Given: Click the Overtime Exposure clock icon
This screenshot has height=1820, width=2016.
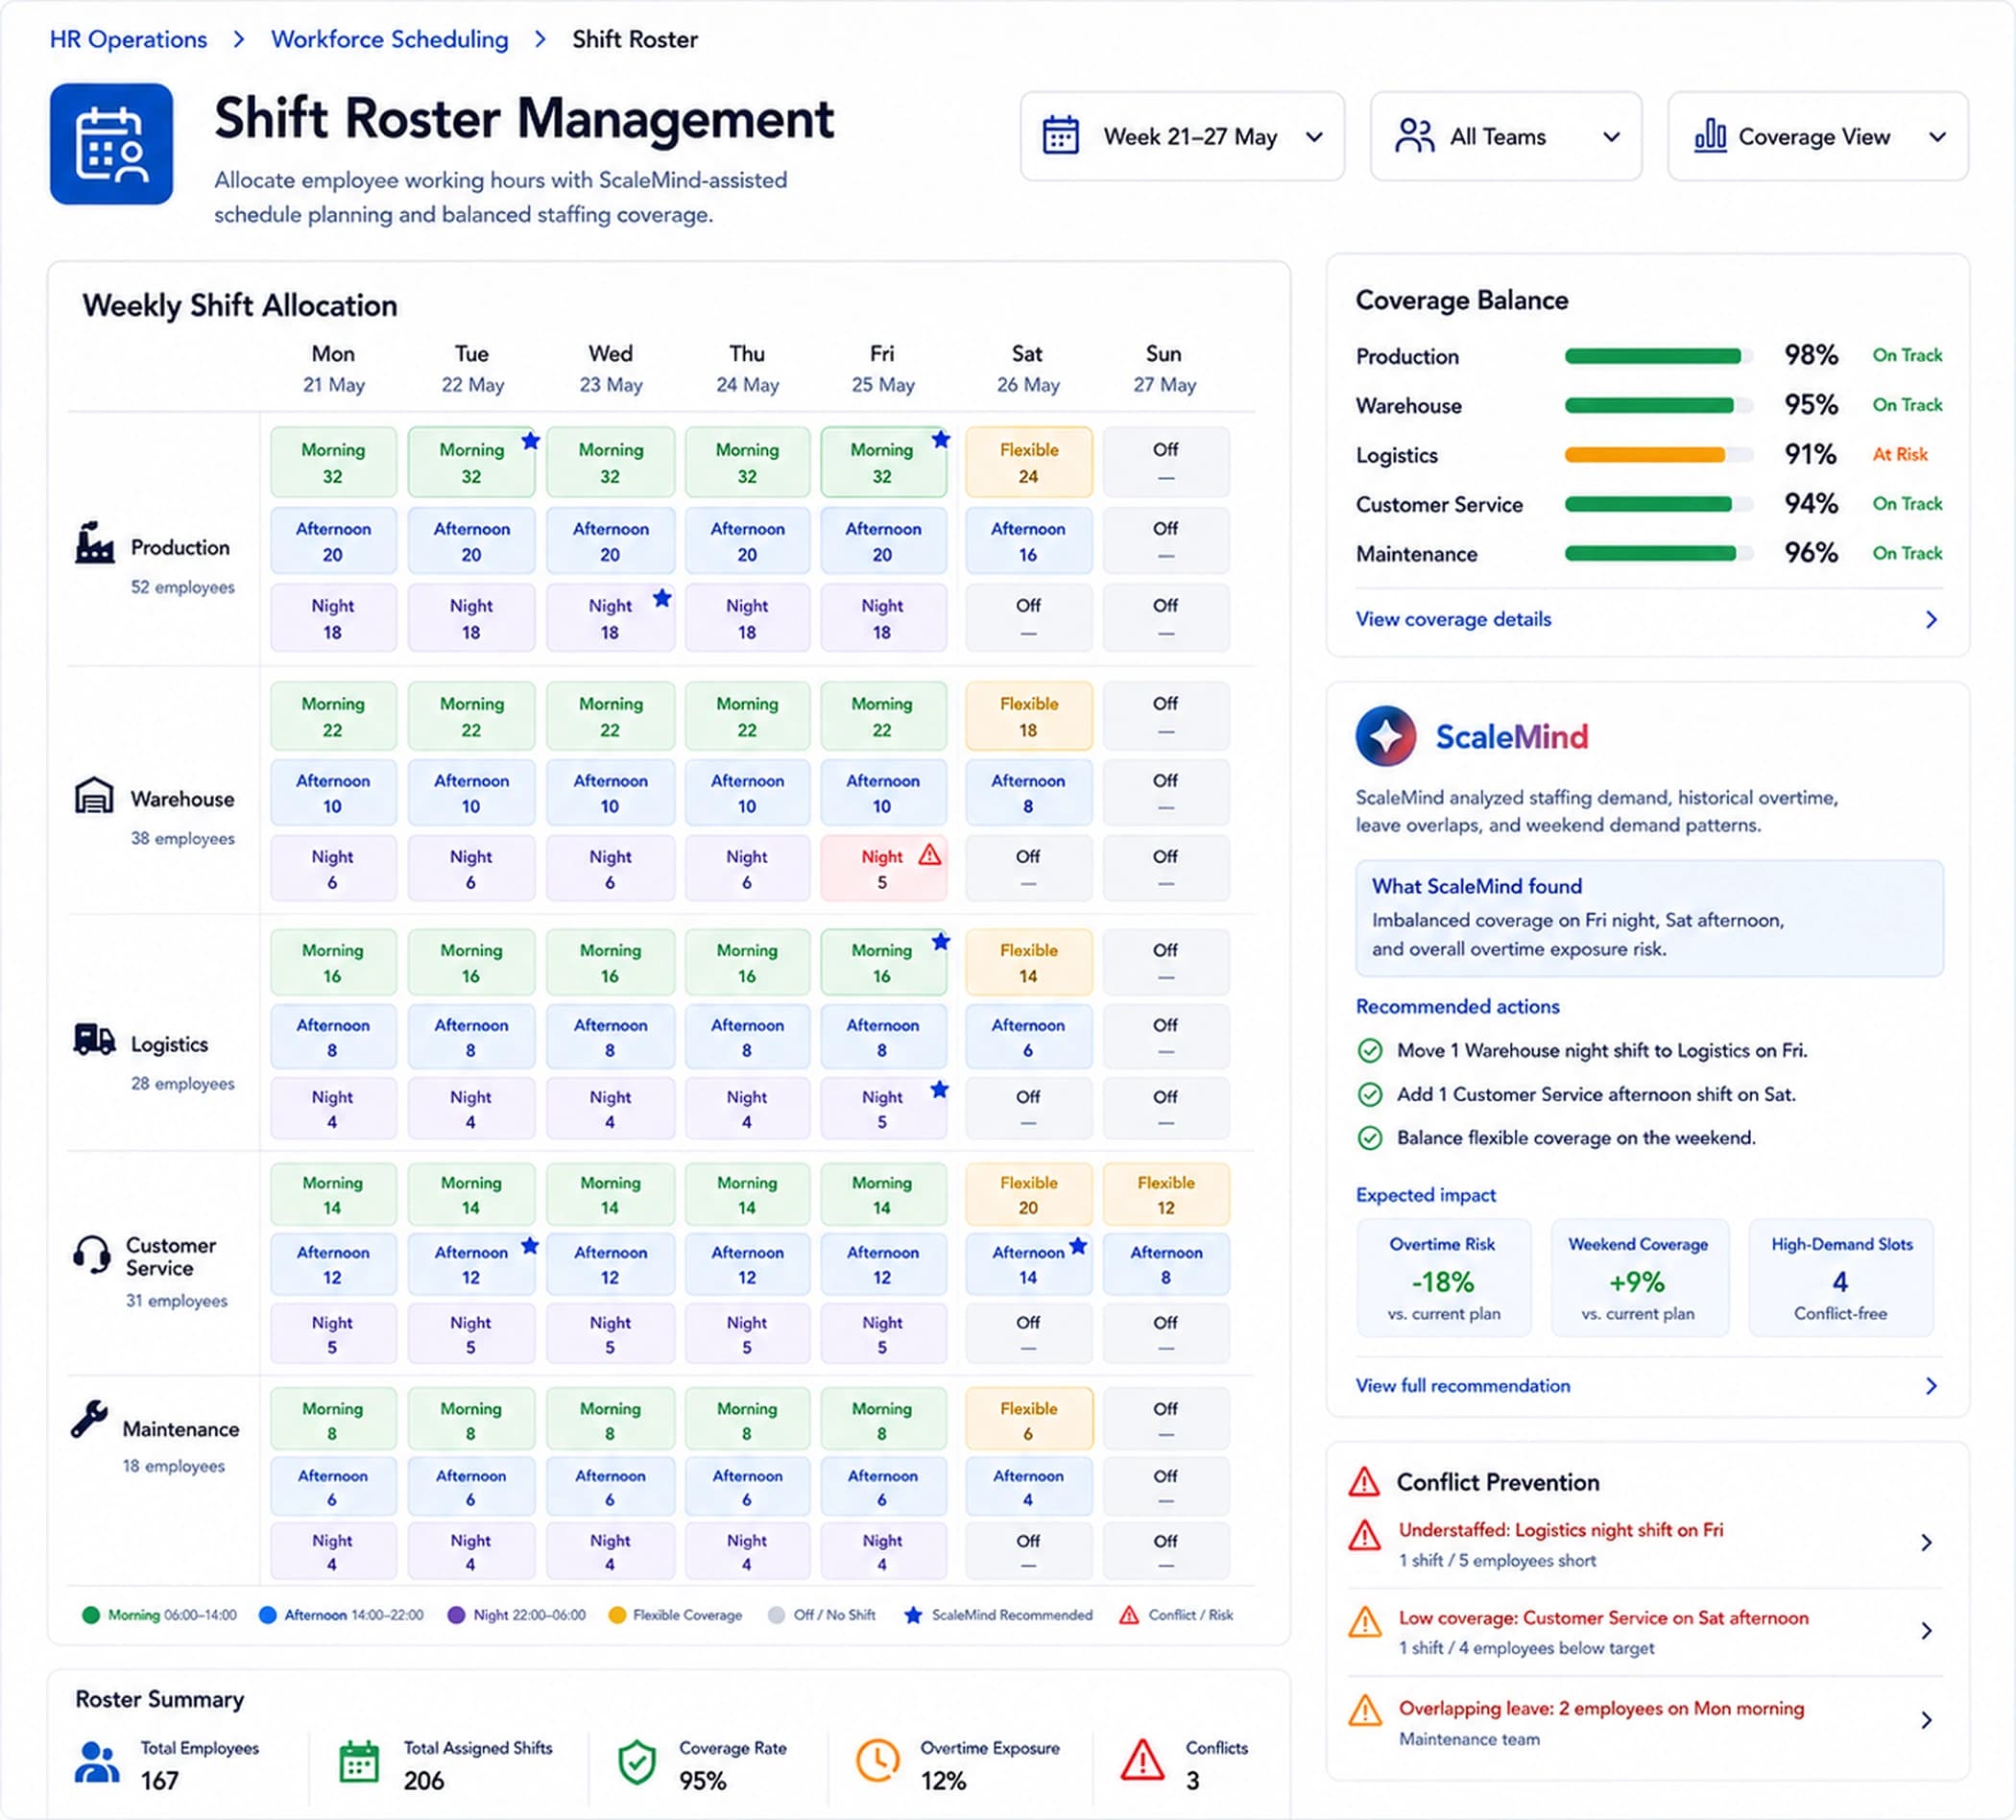Looking at the screenshot, I should (877, 1761).
